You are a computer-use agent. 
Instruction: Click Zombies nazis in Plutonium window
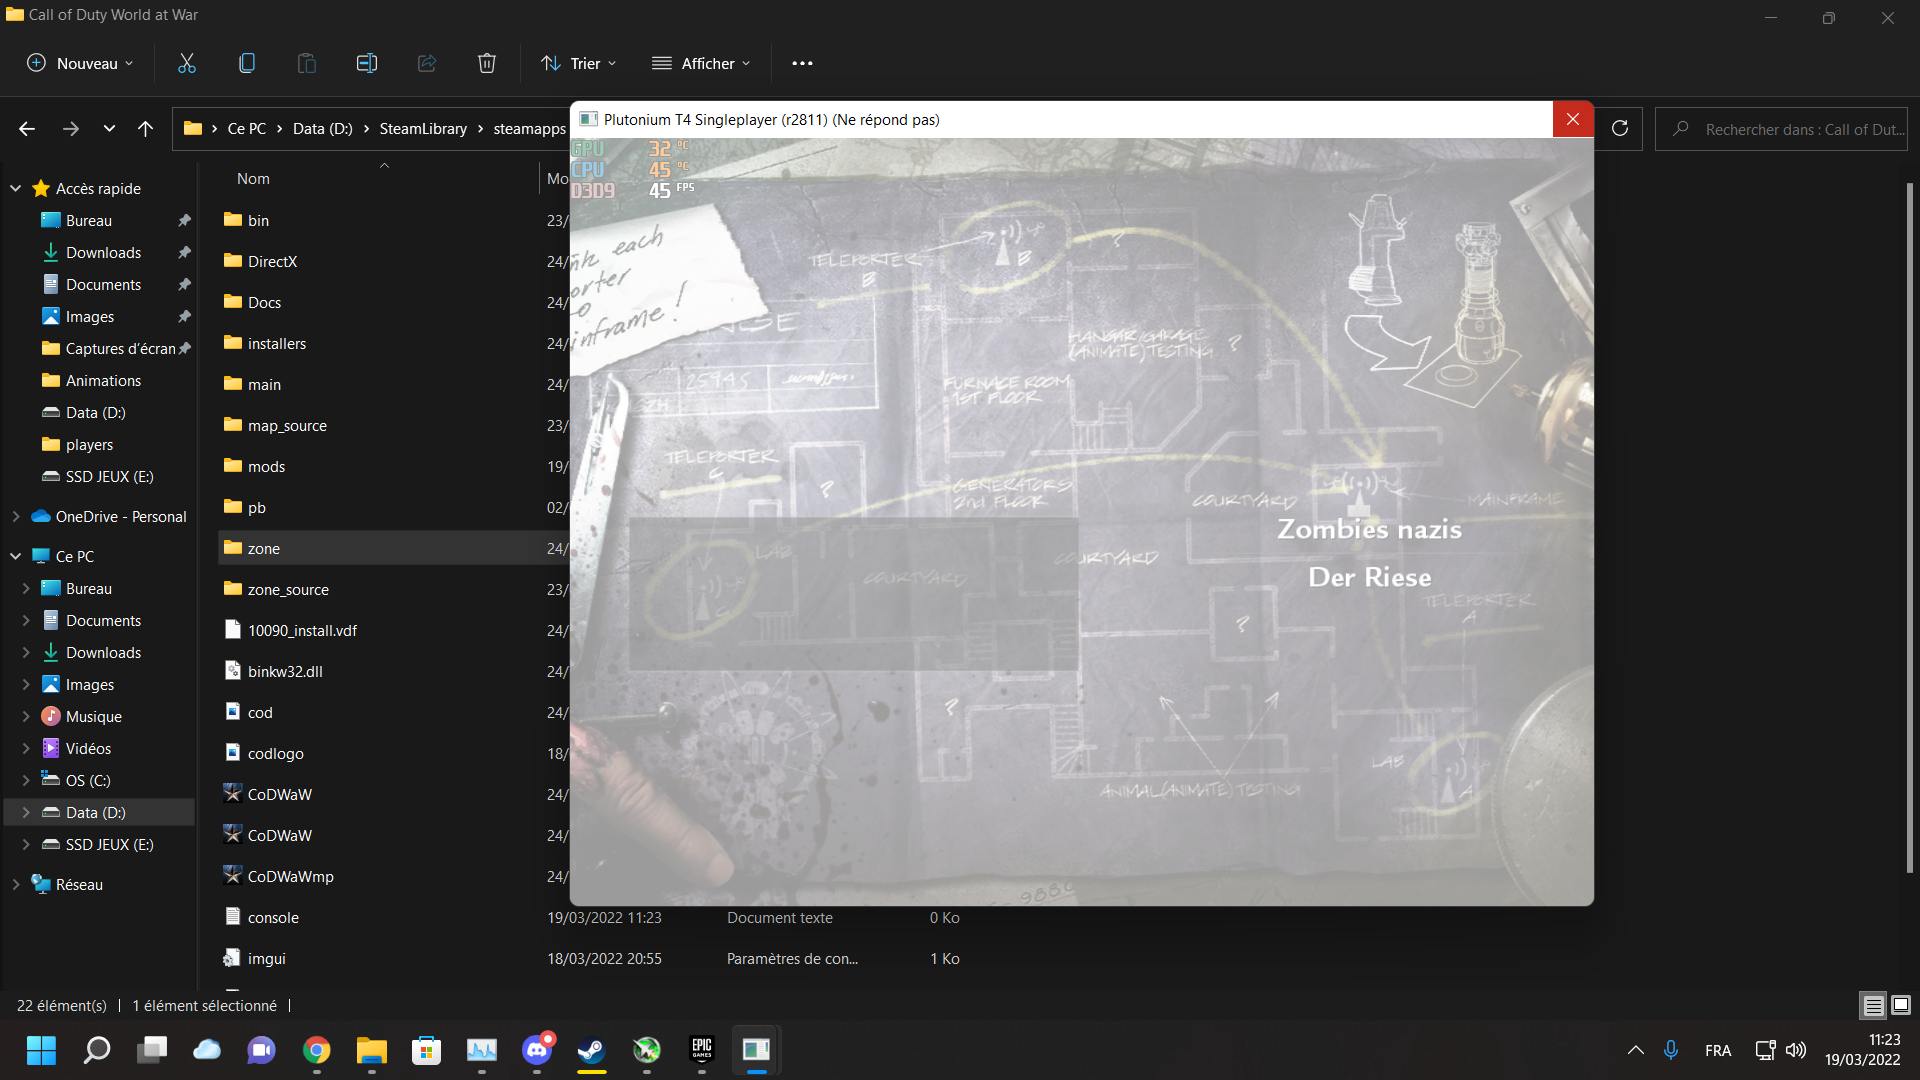point(1369,529)
